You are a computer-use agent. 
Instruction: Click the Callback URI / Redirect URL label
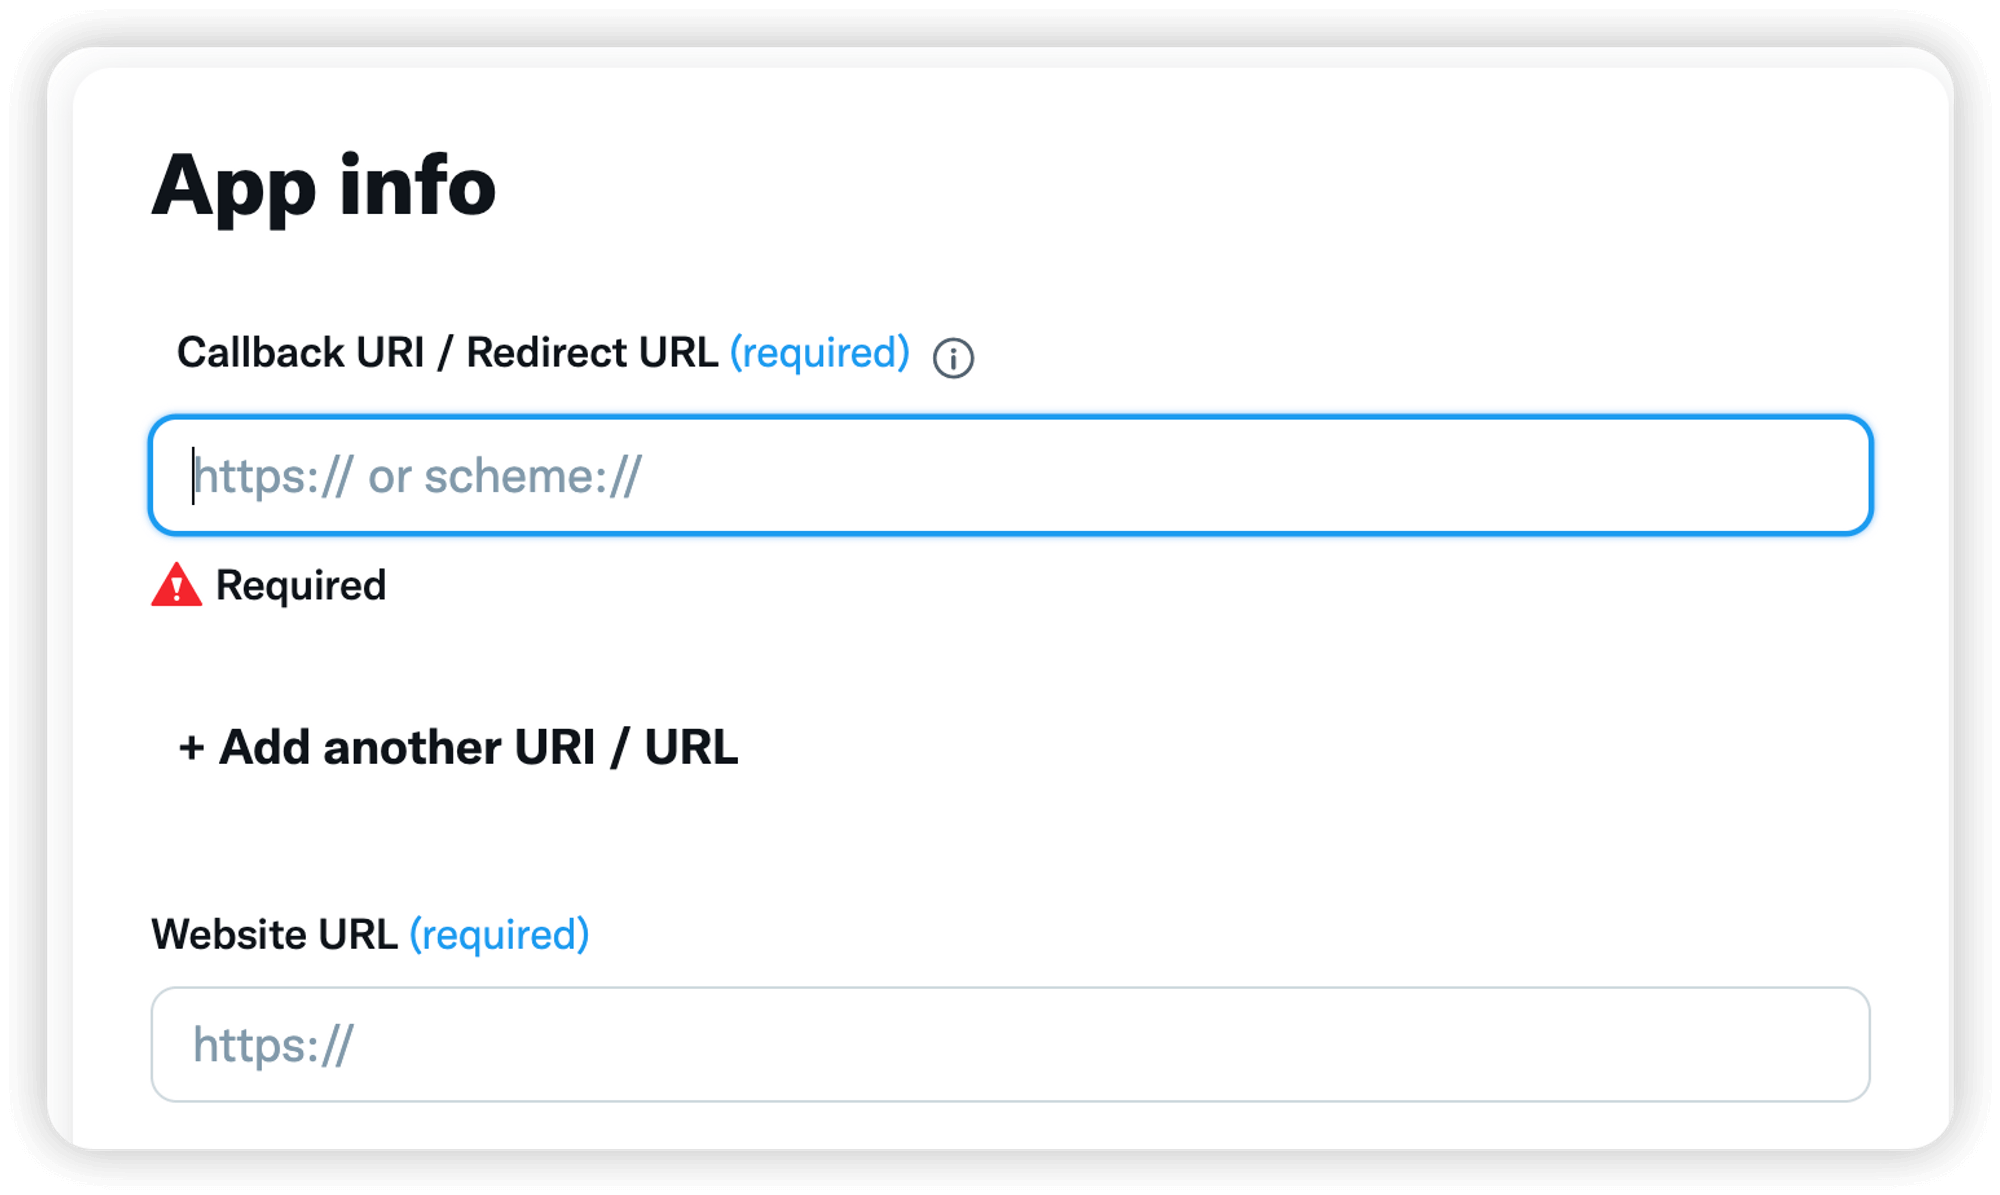448,352
